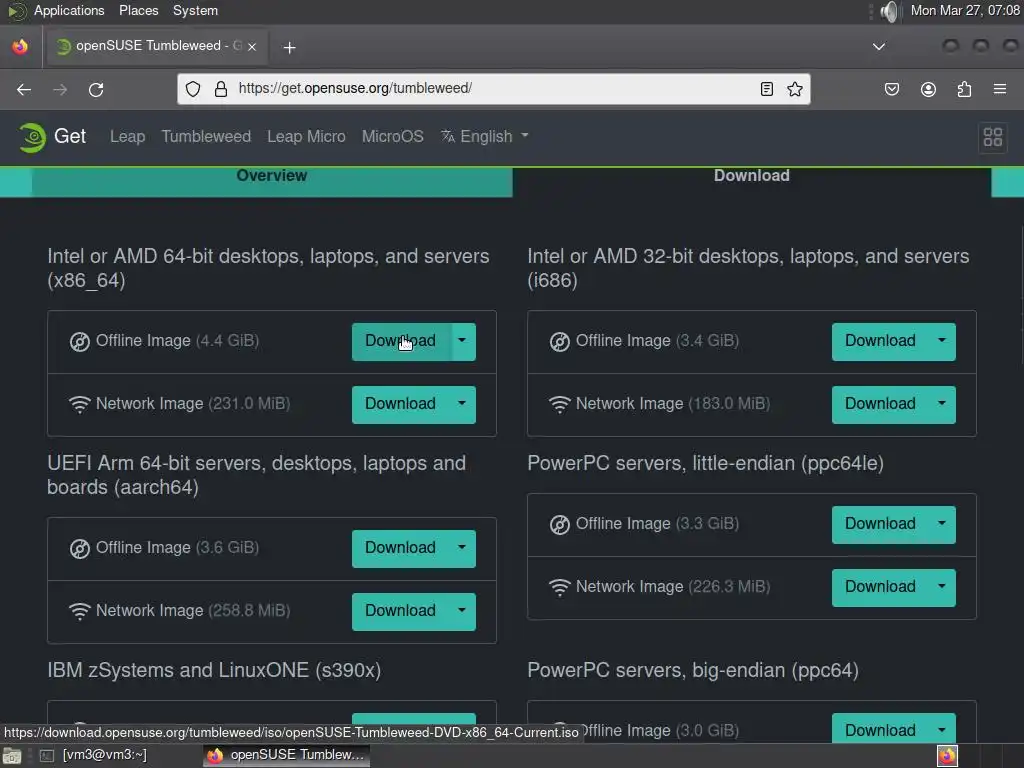The height and width of the screenshot is (768, 1024).
Task: Download ppc64 Offline Image 3.0 GiB
Action: pos(881,728)
